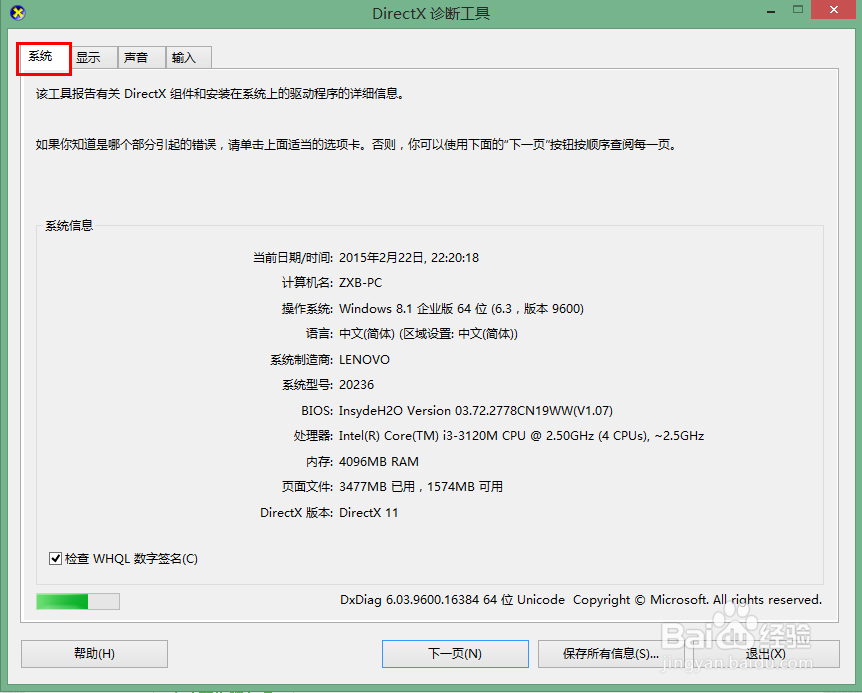Click the 页面文件 field label
The width and height of the screenshot is (862, 693).
(x=307, y=487)
